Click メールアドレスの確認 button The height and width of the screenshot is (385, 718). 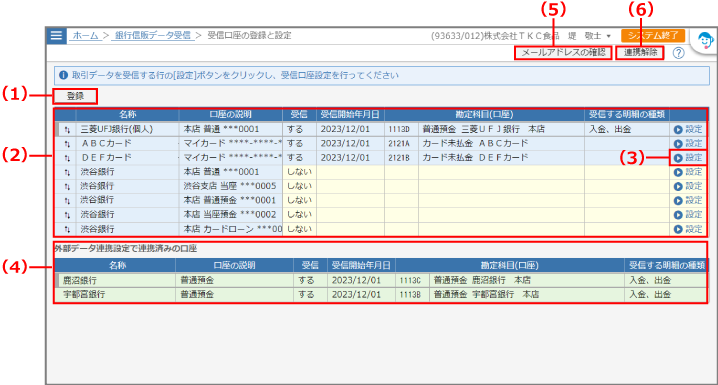(563, 53)
